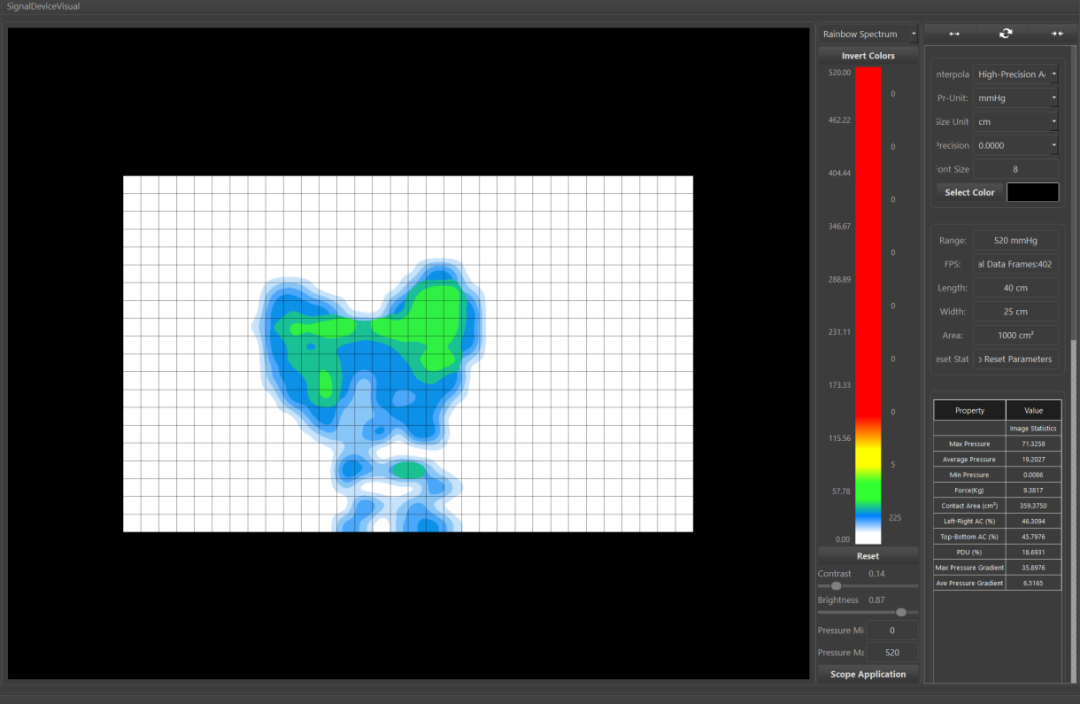Open the Rainbow Spectrum color map dropdown
1080x704 pixels.
coord(867,34)
